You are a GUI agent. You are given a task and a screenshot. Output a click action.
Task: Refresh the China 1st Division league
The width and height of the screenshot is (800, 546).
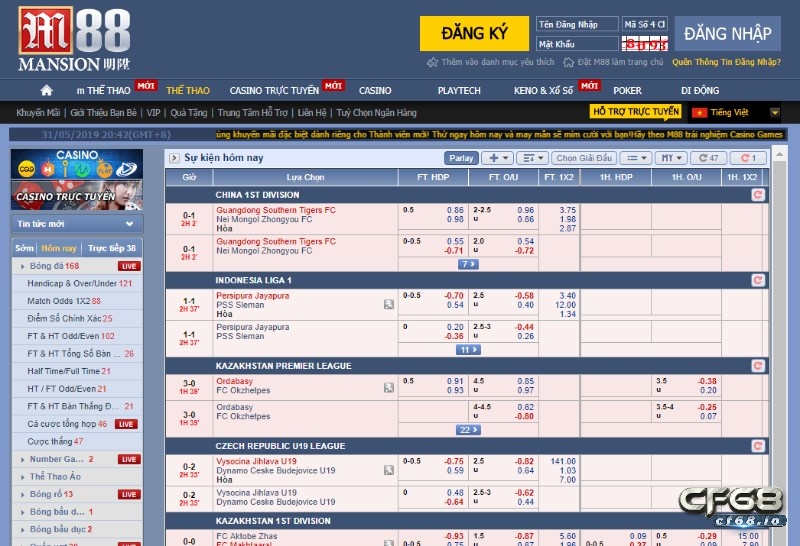(x=758, y=195)
